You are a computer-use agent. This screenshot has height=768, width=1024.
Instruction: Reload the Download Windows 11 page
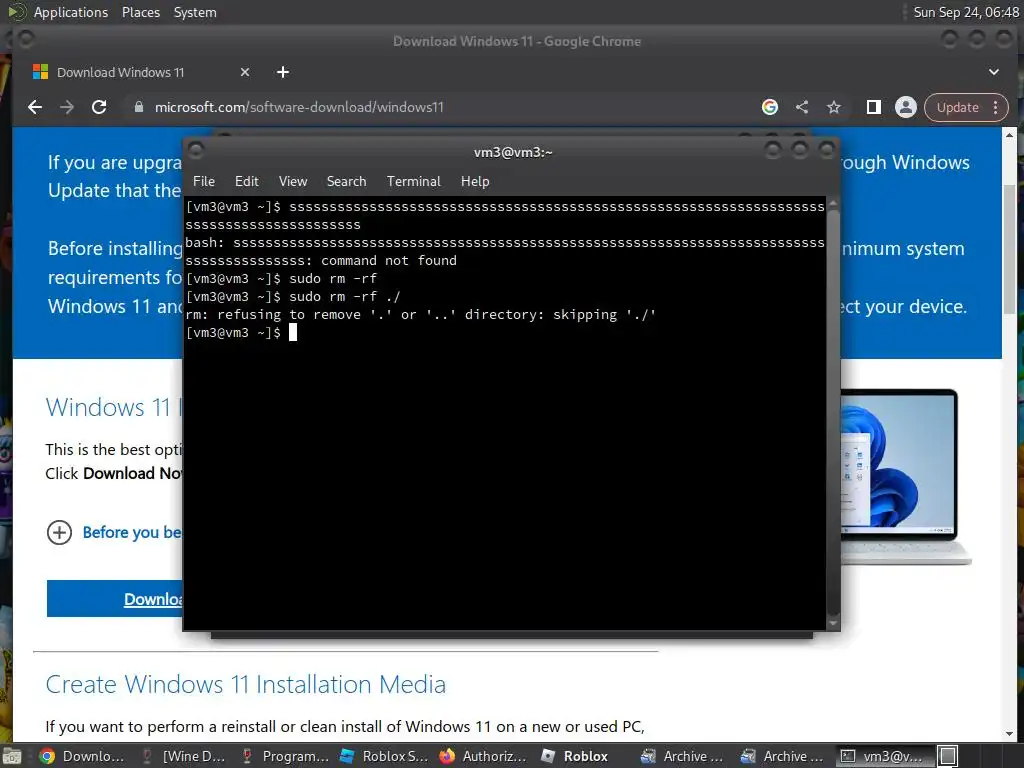(99, 107)
